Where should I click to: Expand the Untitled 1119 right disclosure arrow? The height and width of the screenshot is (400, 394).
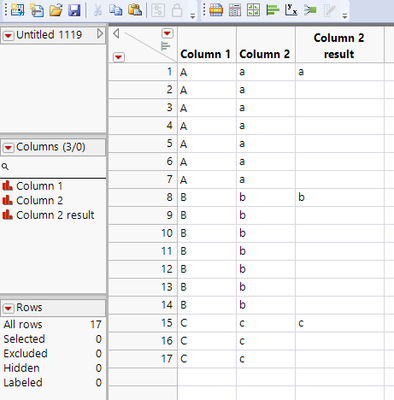click(100, 33)
